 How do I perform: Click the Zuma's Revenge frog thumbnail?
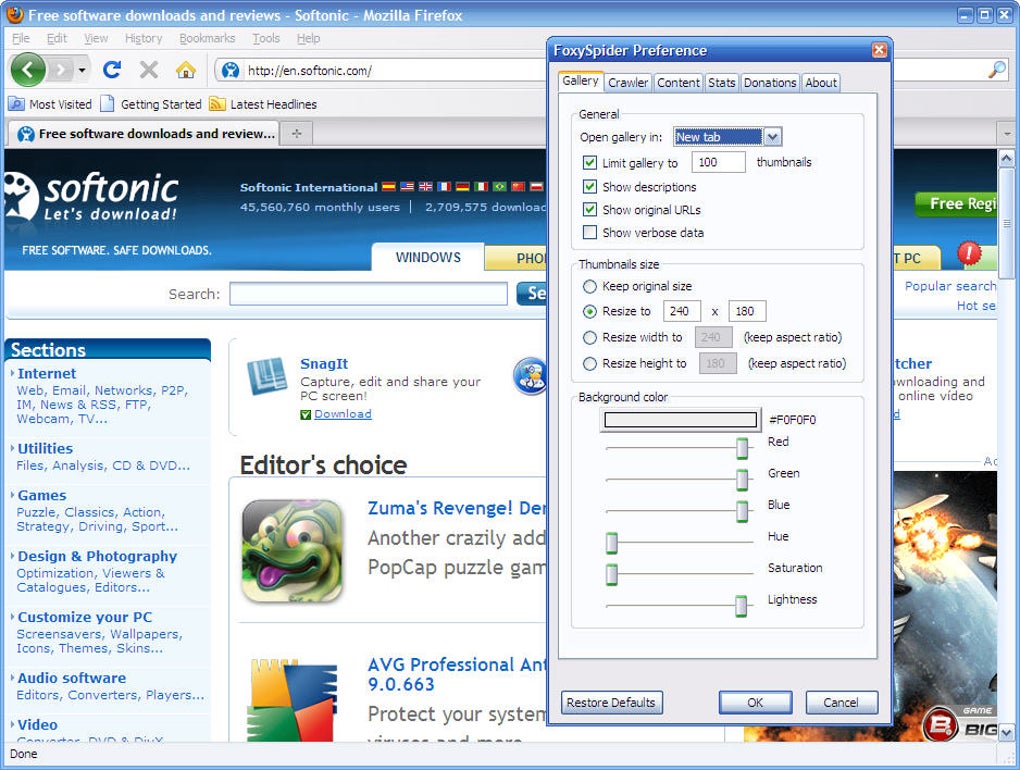pos(292,551)
